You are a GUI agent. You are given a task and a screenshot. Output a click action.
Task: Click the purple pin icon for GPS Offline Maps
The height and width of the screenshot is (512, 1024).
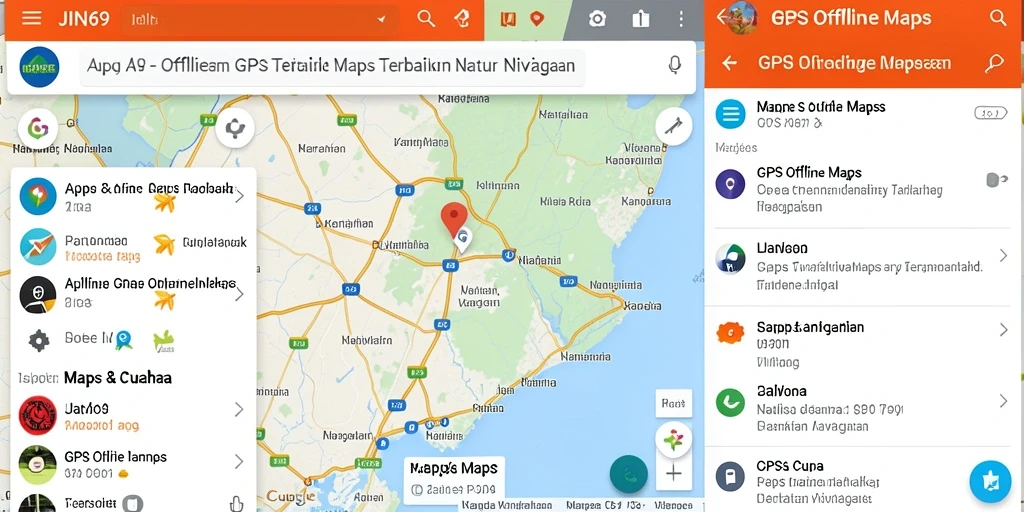pyautogui.click(x=730, y=184)
